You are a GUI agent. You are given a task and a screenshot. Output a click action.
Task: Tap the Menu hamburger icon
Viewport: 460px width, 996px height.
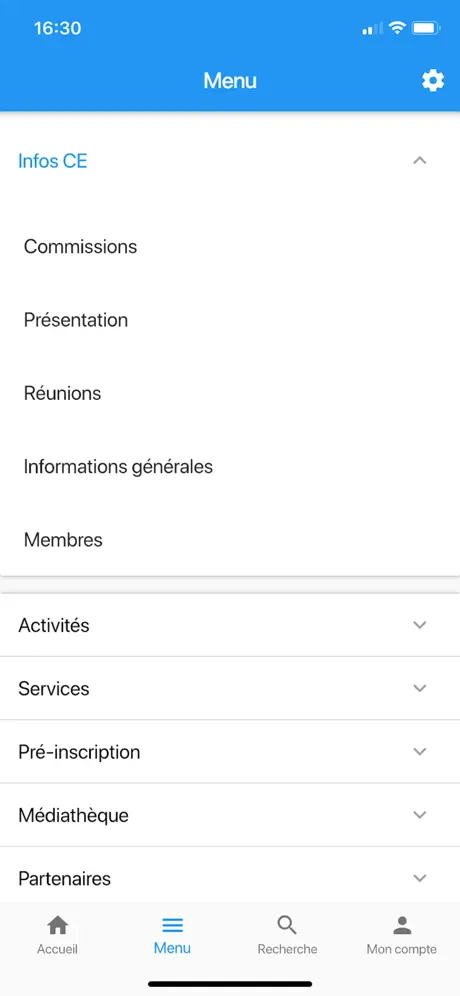[172, 925]
